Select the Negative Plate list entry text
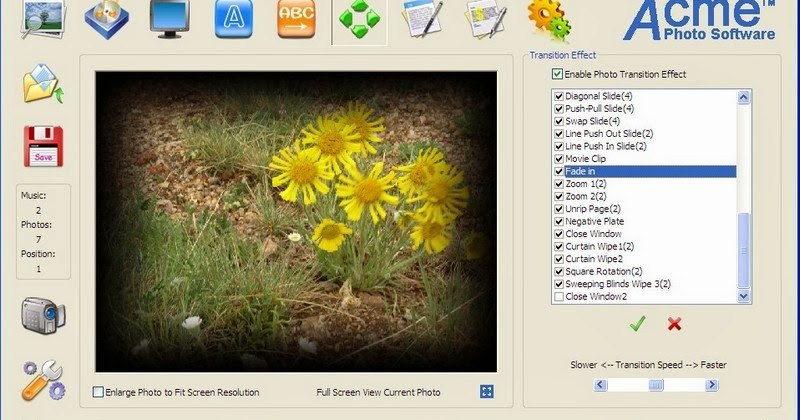This screenshot has width=800, height=420. click(594, 221)
